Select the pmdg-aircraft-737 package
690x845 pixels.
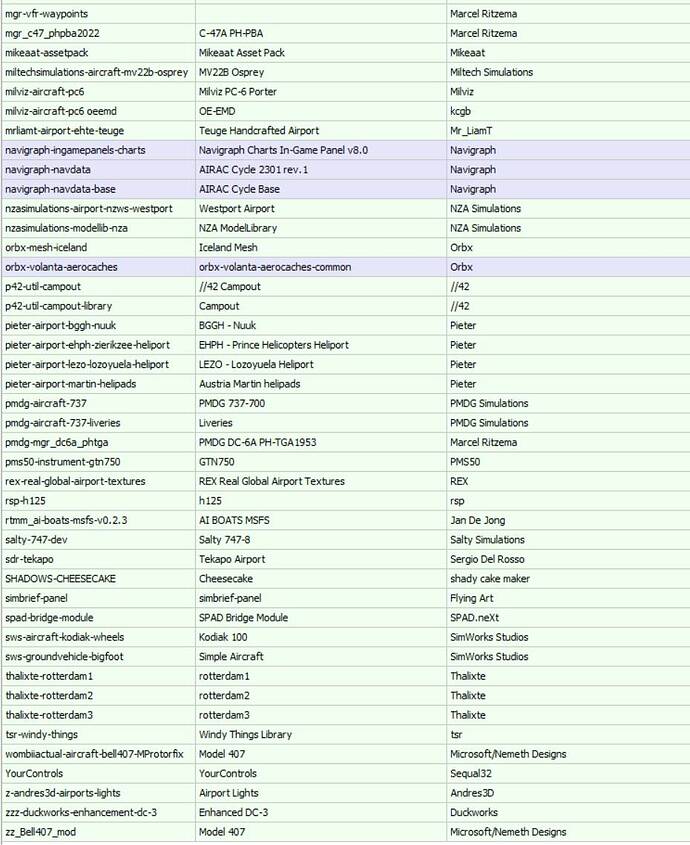tap(46, 404)
